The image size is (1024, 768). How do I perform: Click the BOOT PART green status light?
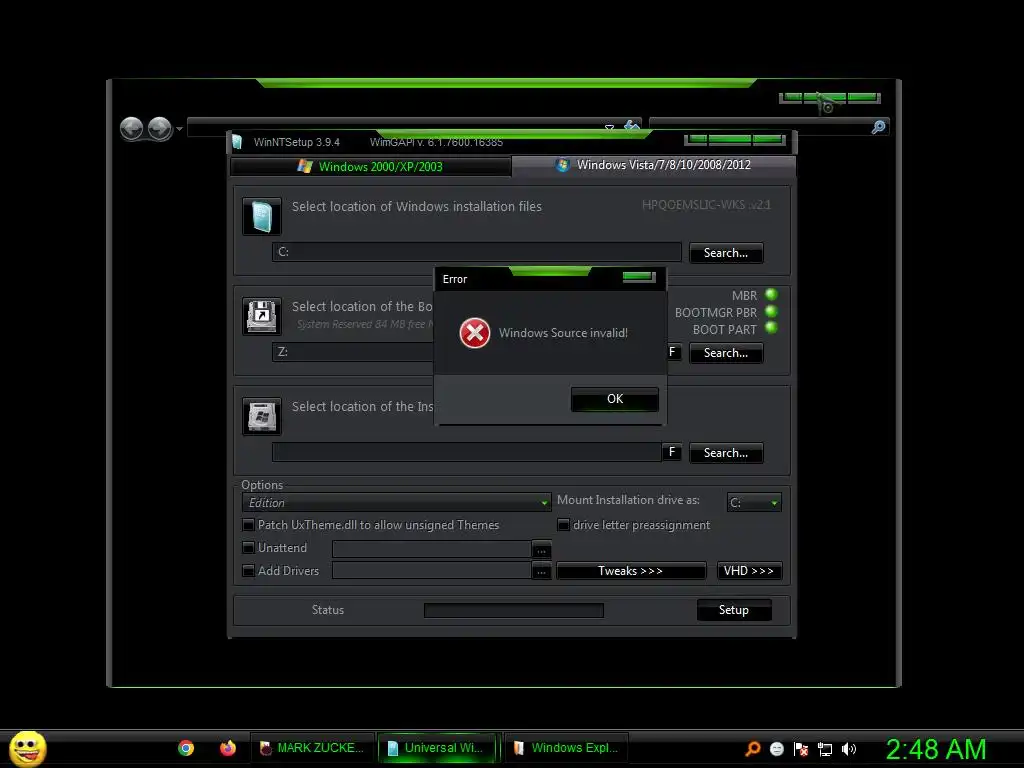pos(771,328)
